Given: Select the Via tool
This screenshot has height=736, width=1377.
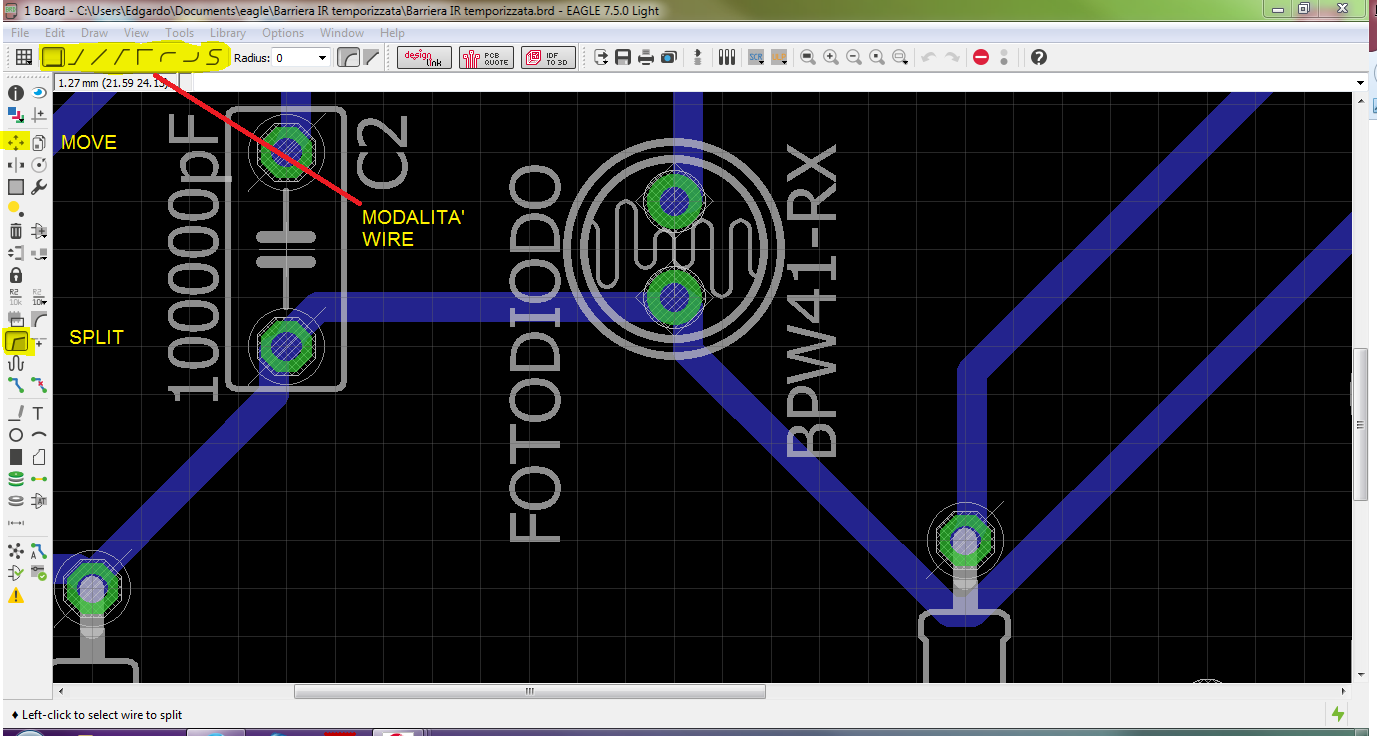Looking at the screenshot, I should point(16,479).
